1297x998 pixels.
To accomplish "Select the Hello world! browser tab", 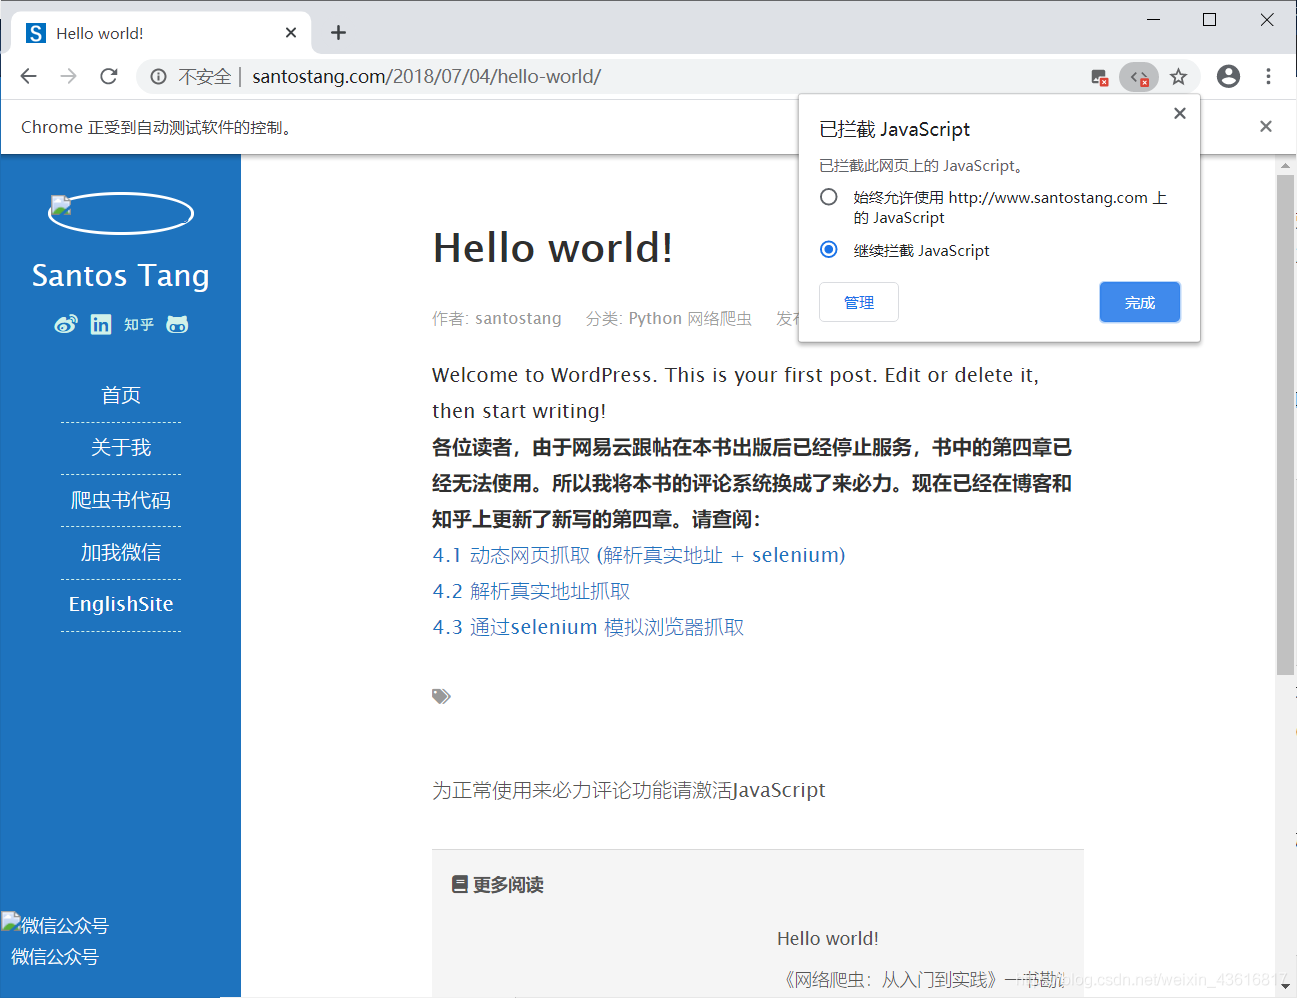I will pos(162,33).
